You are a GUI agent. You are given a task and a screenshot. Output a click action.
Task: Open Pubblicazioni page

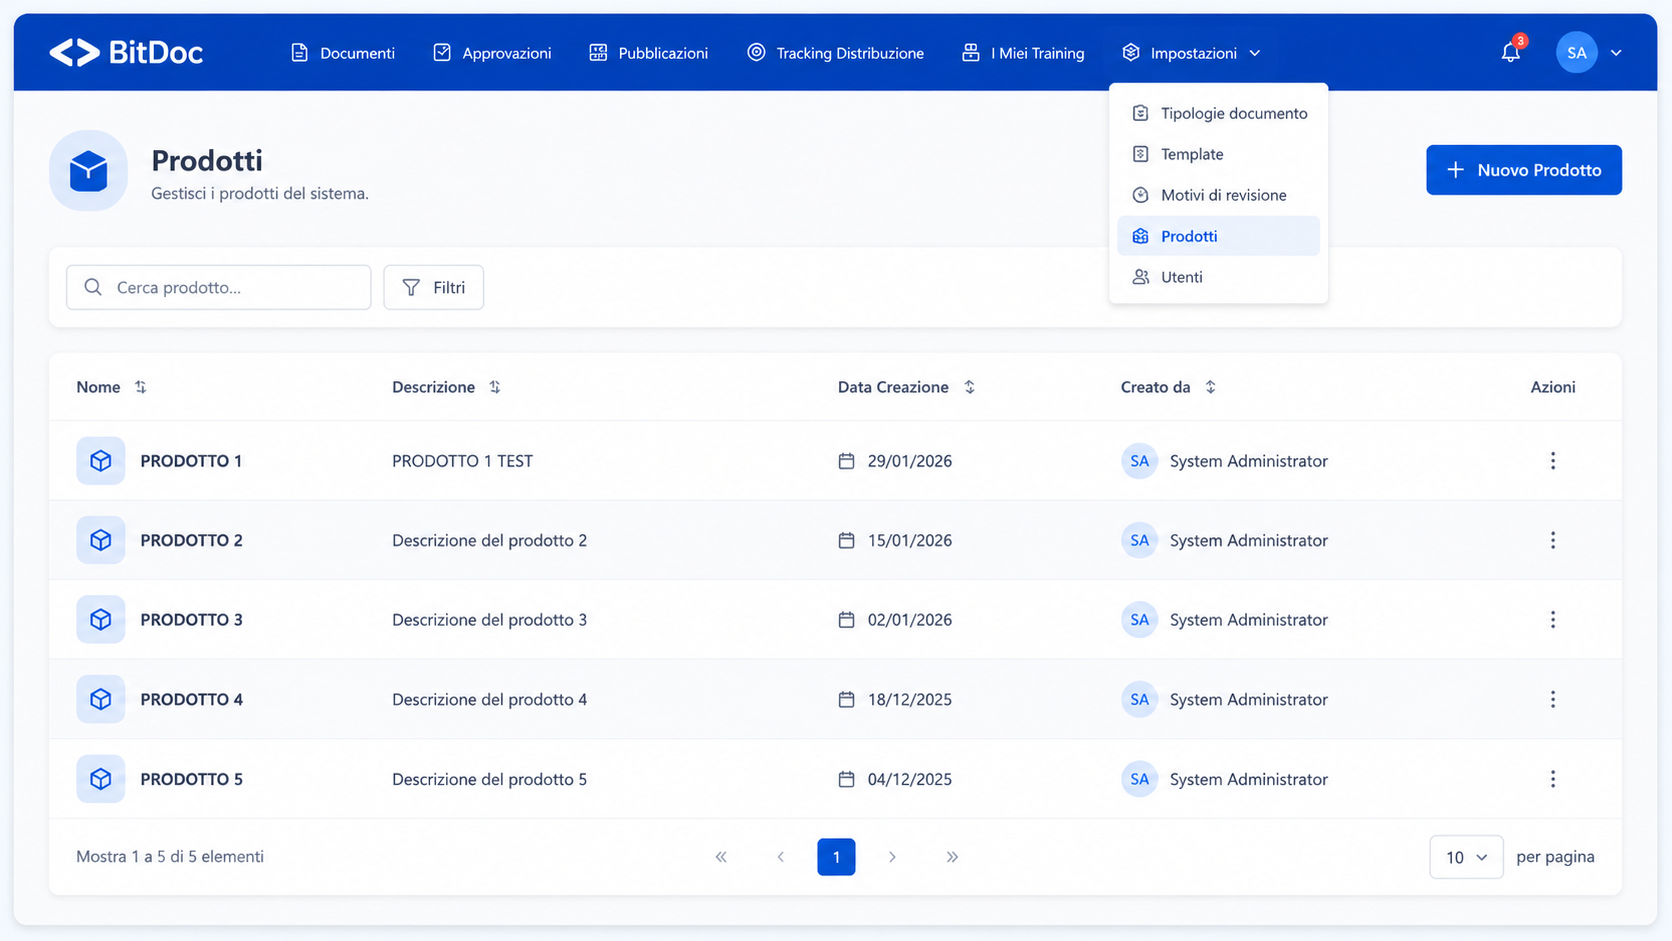pos(649,53)
